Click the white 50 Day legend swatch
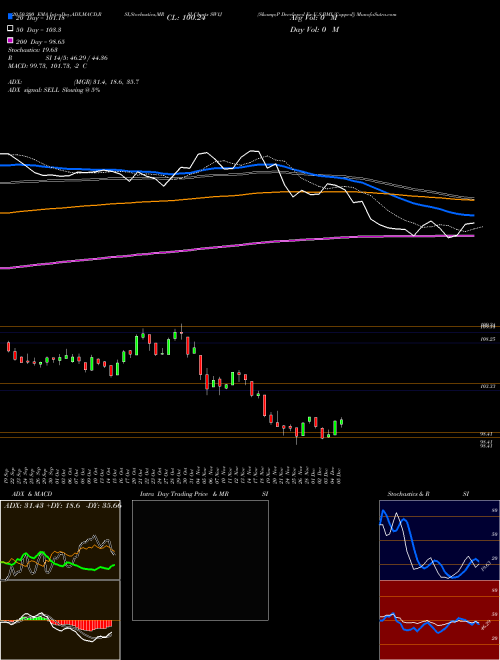 (10, 29)
